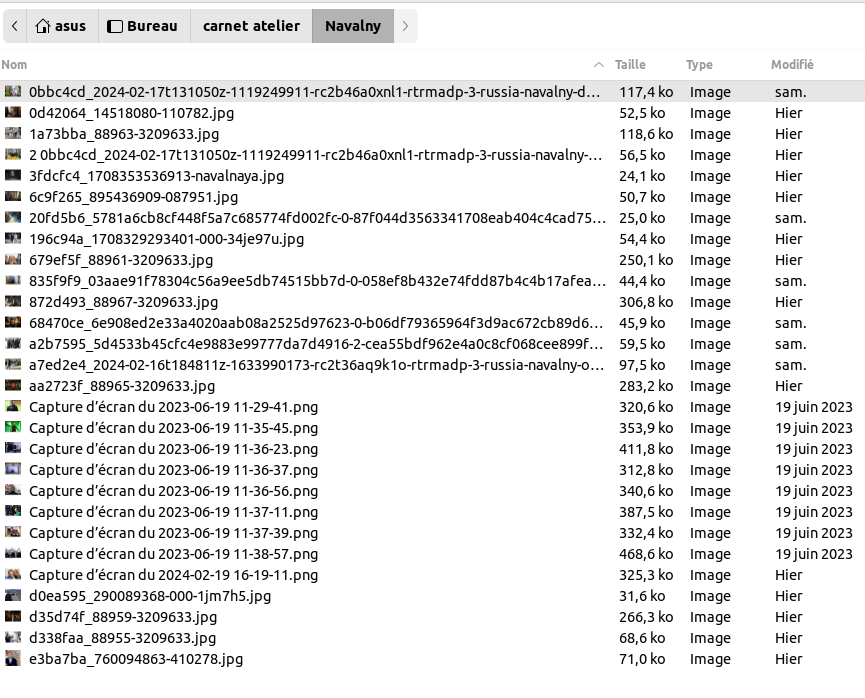Click the 97,5 ko size value
The image size is (865, 698).
click(x=642, y=365)
